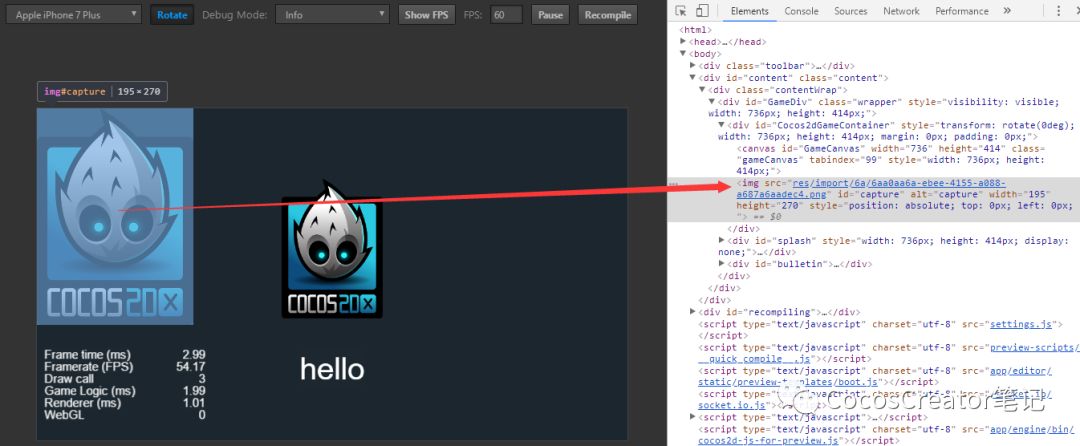Expand the div id recompiling node
Viewport: 1080px width, 446px height.
click(x=693, y=312)
